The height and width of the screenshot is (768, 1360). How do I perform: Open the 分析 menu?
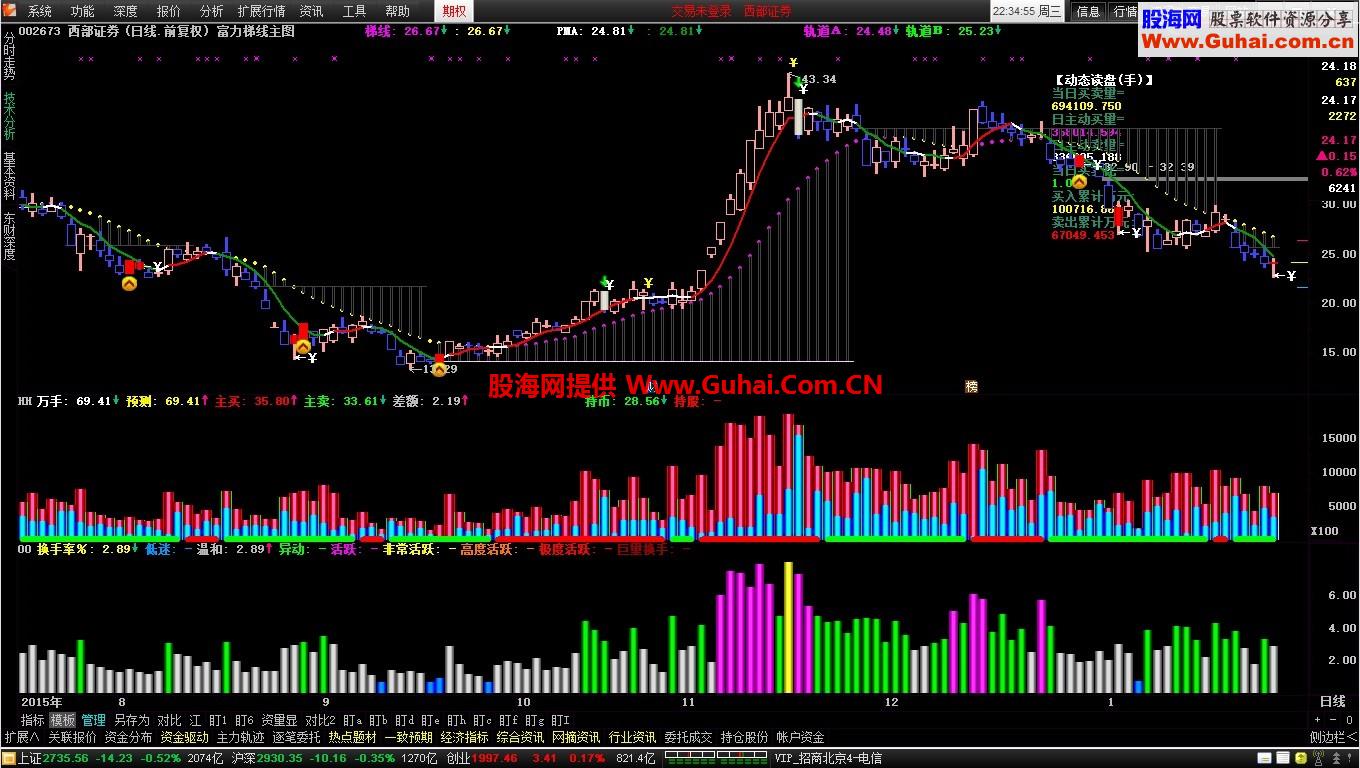pos(212,11)
